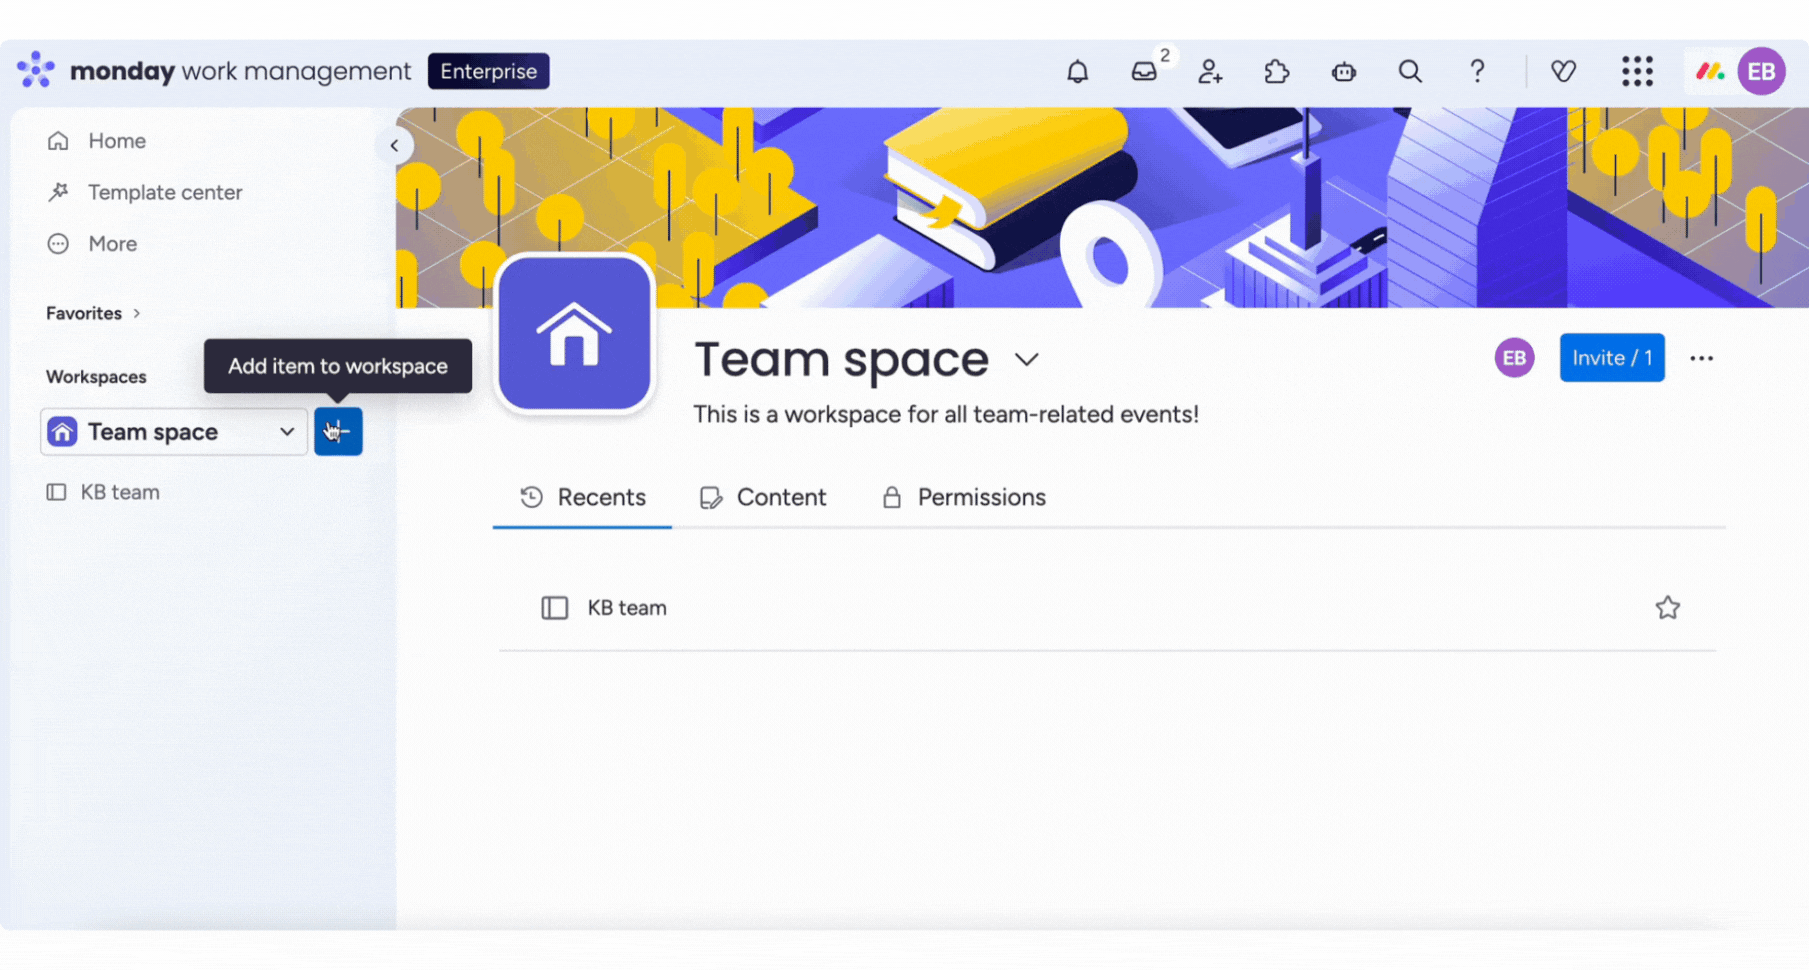Click the EB user avatar
1809x970 pixels.
(1763, 71)
